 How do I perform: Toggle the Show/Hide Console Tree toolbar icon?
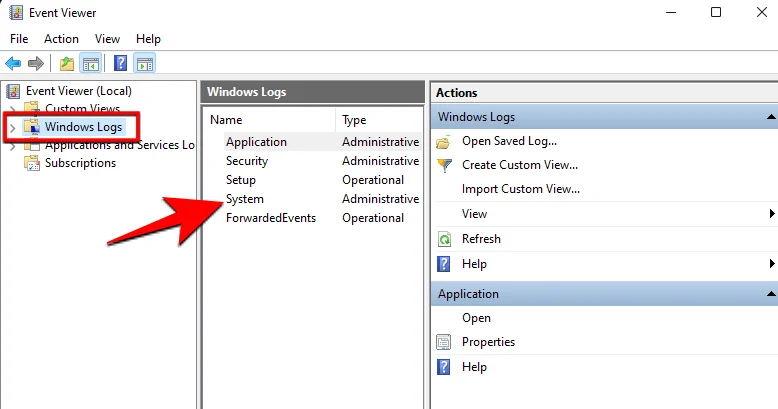point(91,64)
